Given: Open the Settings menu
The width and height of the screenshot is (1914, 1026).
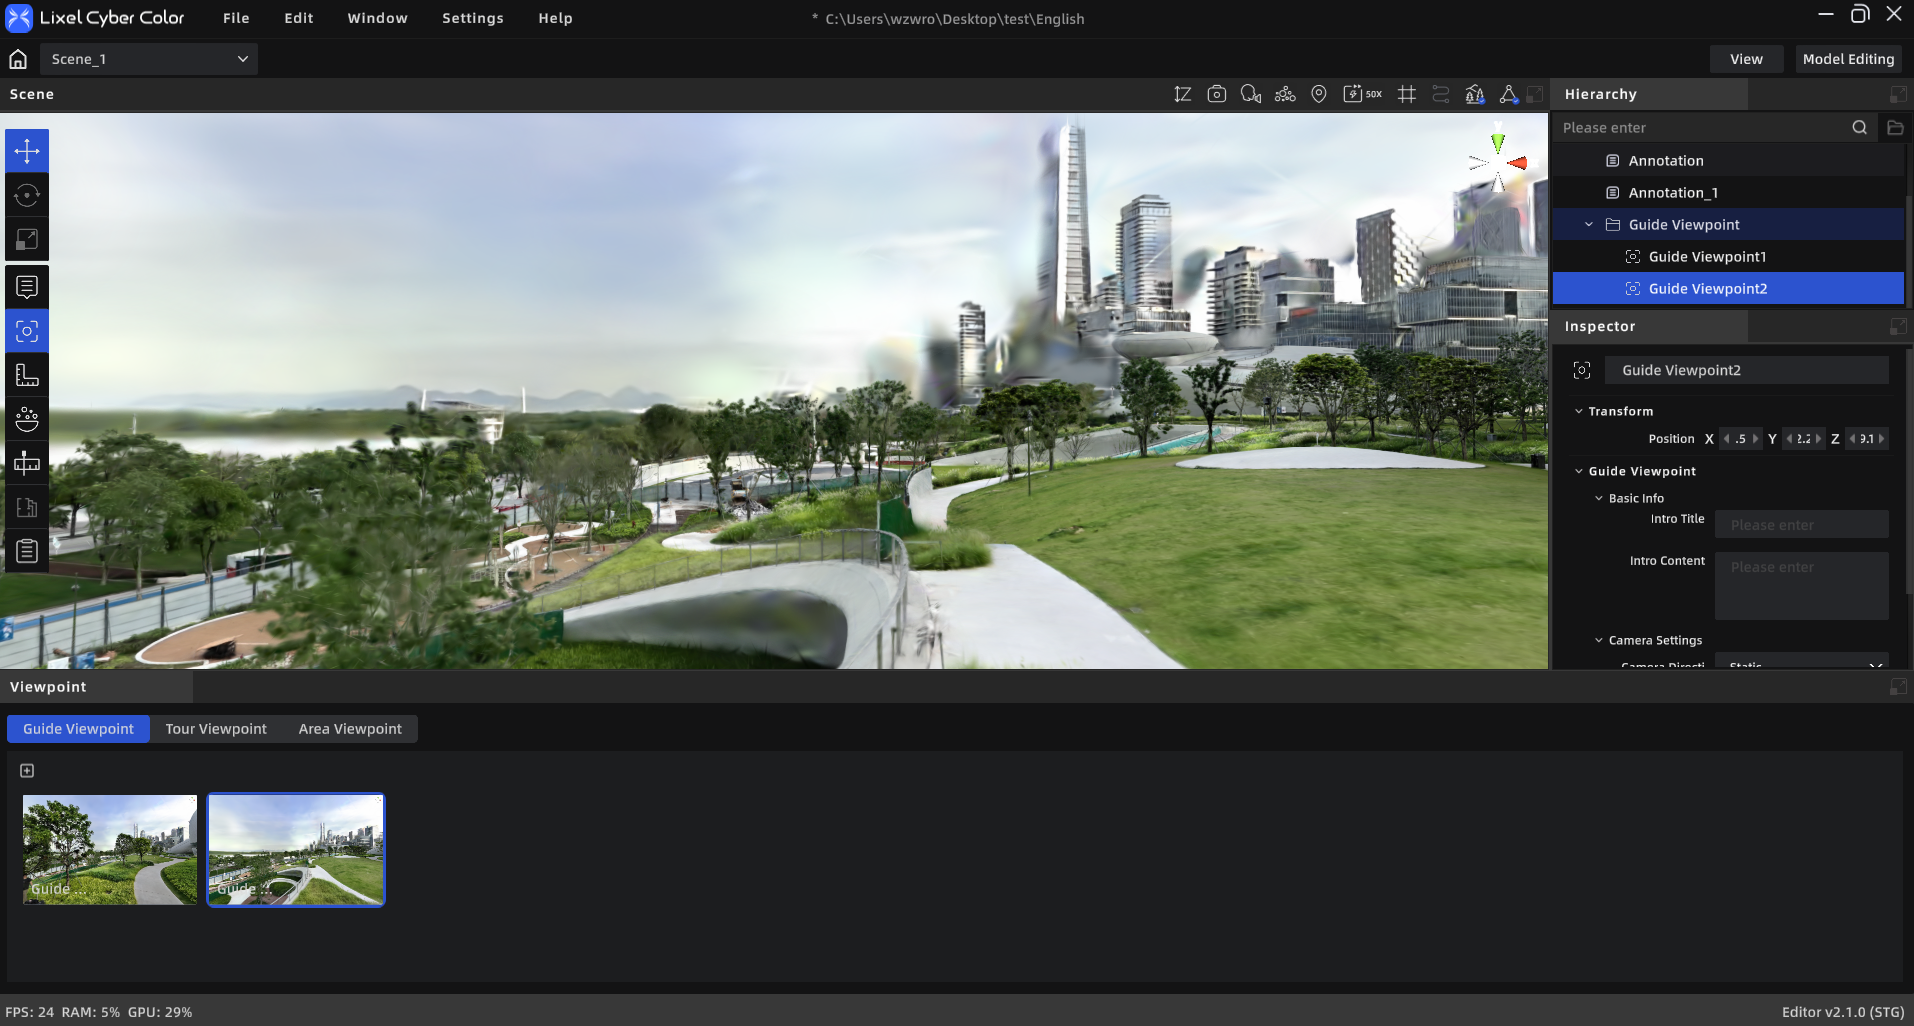Looking at the screenshot, I should pyautogui.click(x=473, y=18).
